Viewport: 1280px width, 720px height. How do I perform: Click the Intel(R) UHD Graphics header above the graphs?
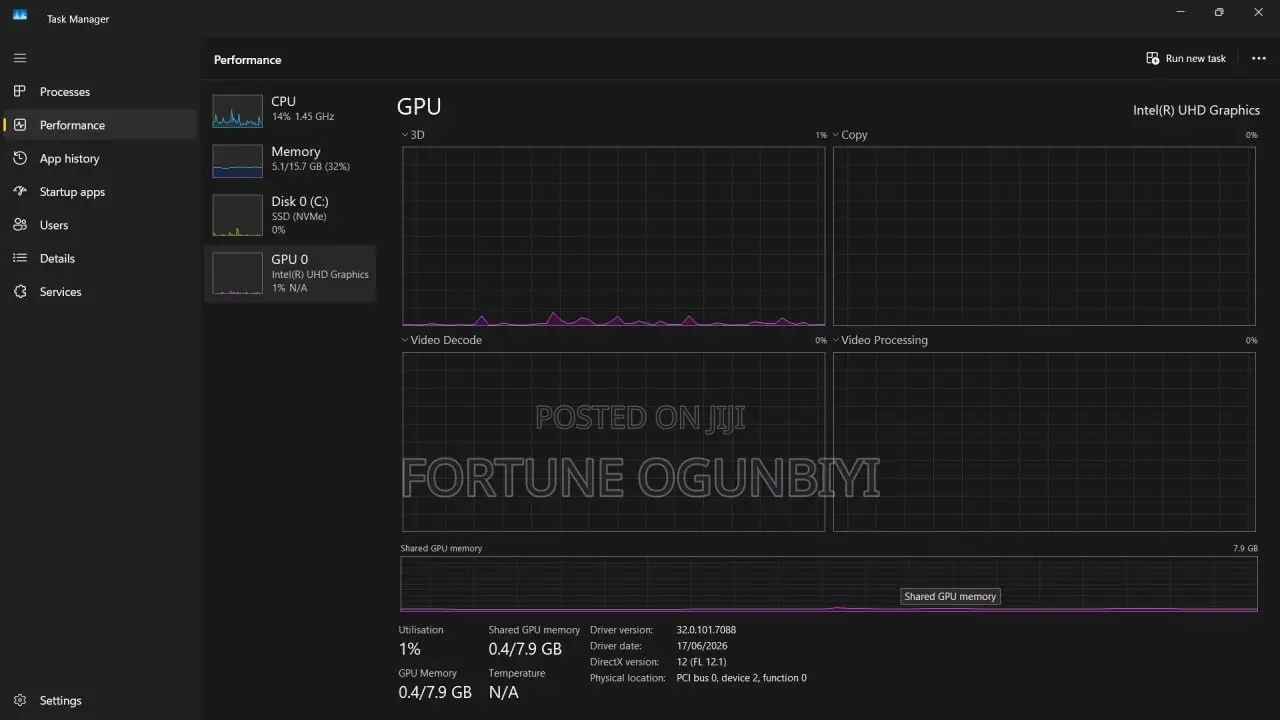(1196, 110)
